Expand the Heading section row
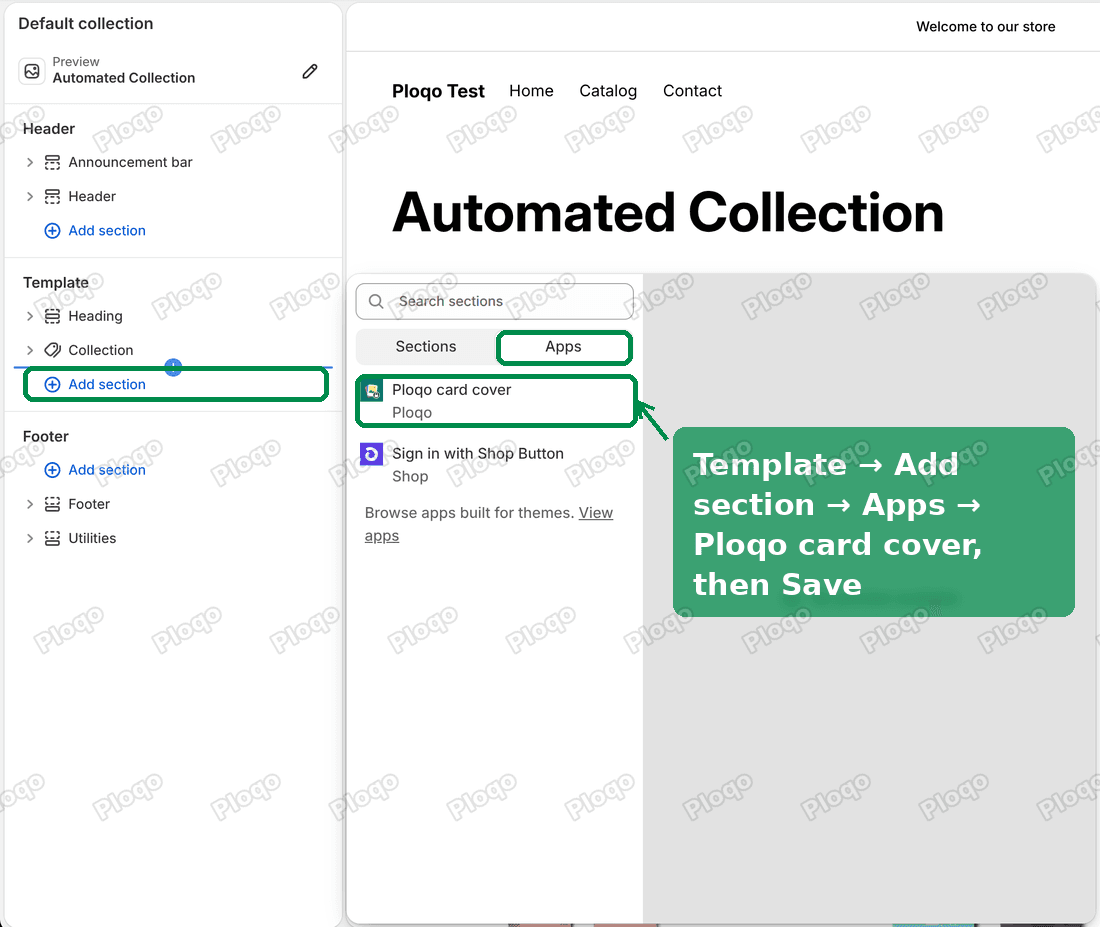 (x=29, y=316)
